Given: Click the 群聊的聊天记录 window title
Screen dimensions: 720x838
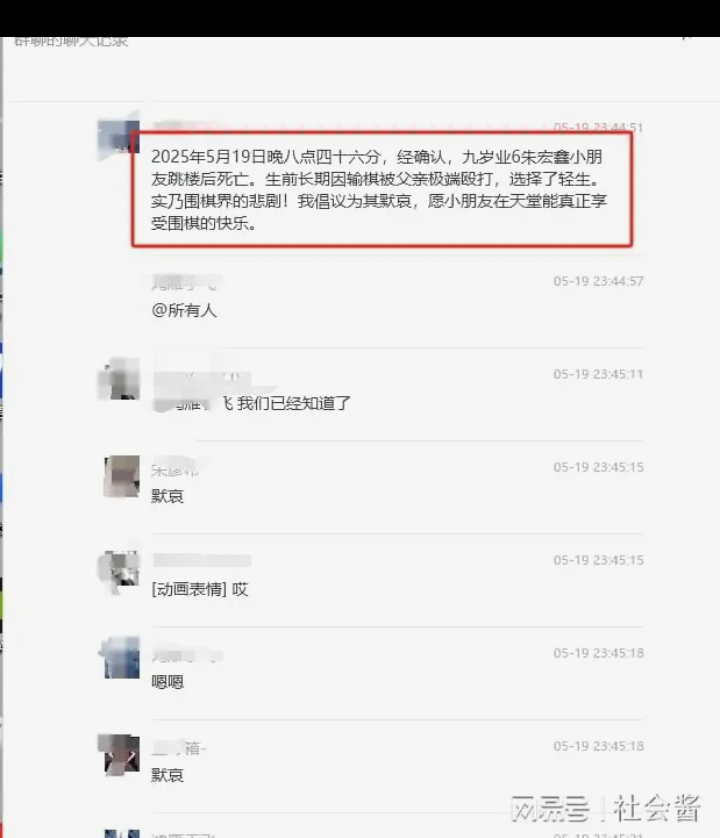Looking at the screenshot, I should (71, 41).
